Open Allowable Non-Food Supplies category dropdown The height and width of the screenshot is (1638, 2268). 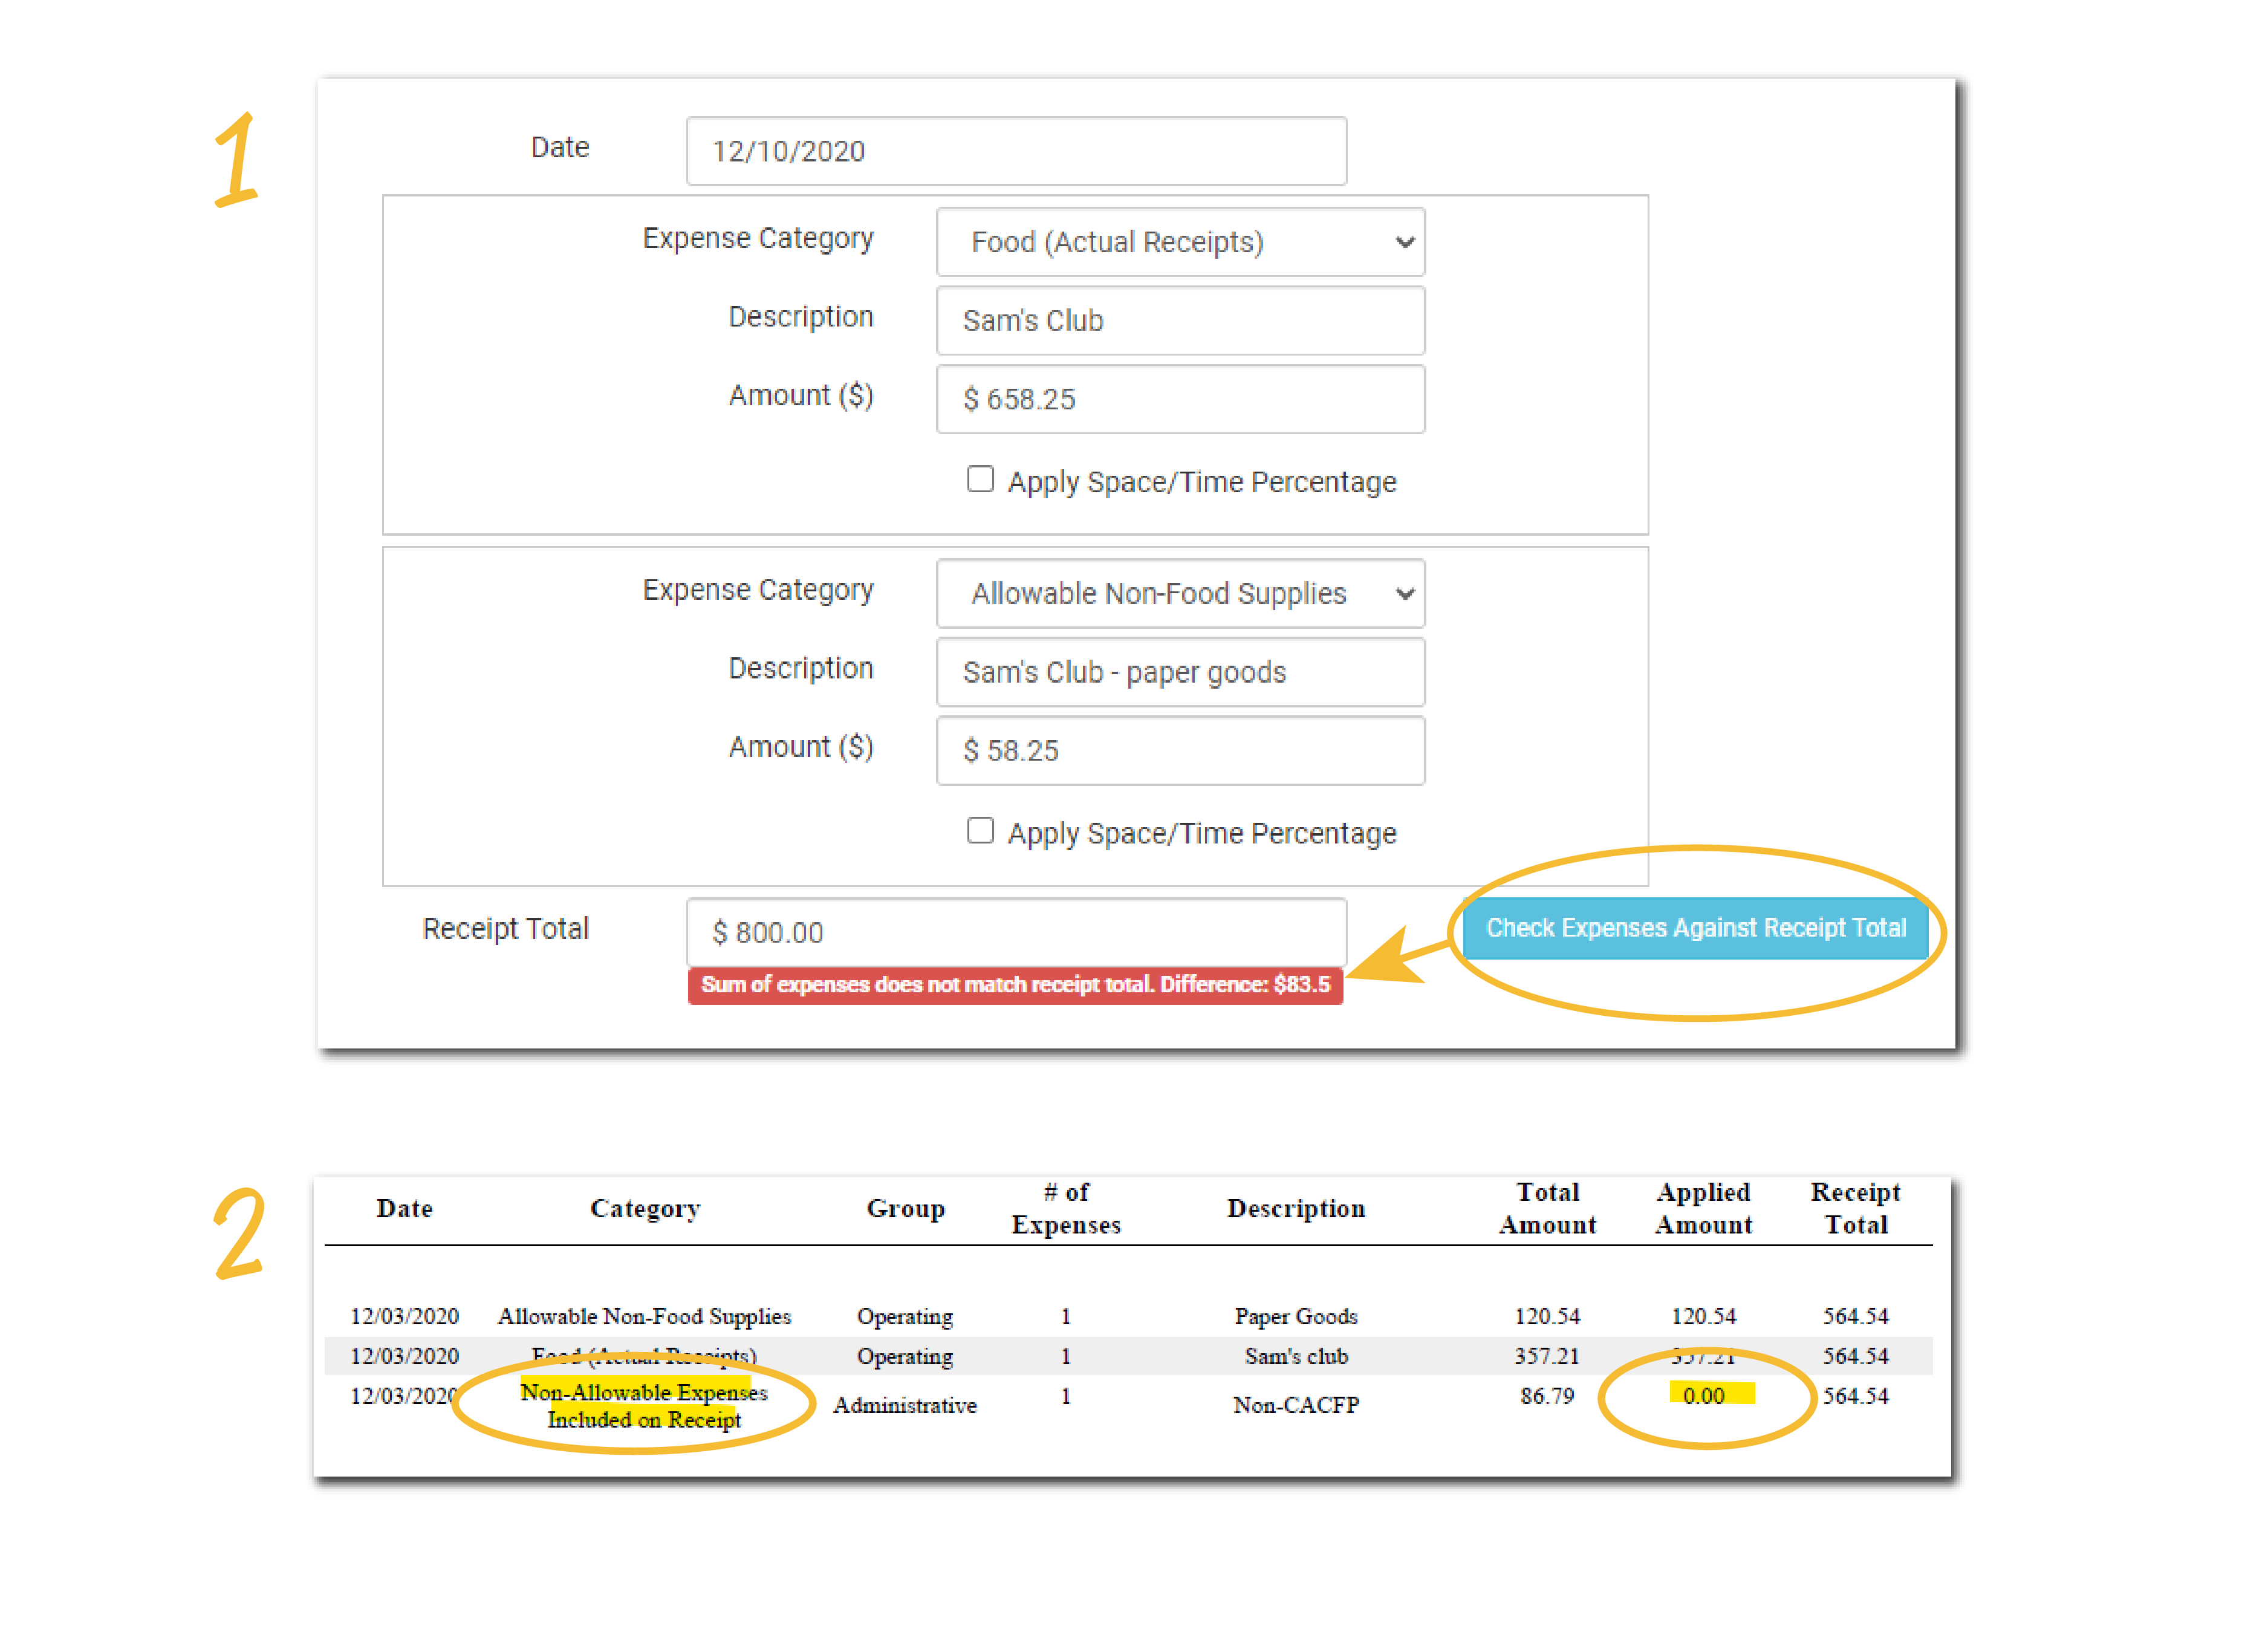1180,594
